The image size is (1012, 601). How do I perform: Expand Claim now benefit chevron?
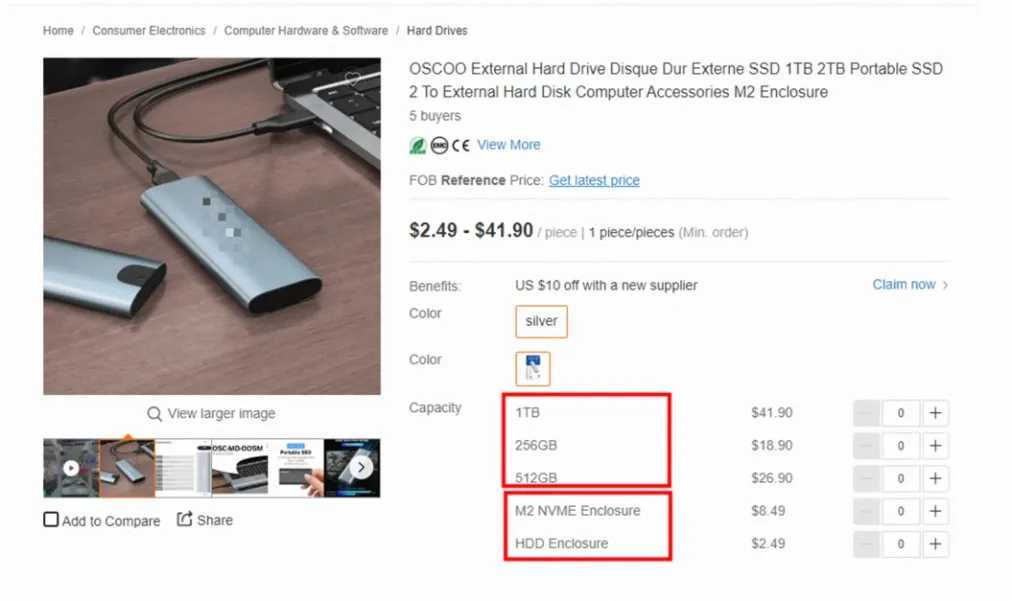click(x=945, y=285)
